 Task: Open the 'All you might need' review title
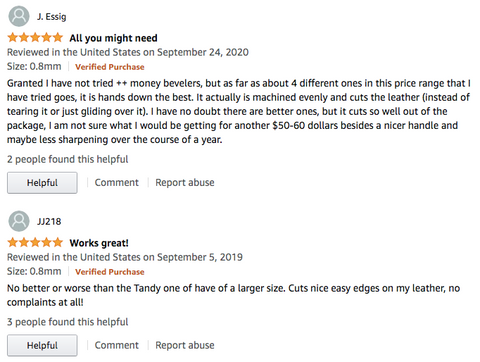click(x=113, y=38)
